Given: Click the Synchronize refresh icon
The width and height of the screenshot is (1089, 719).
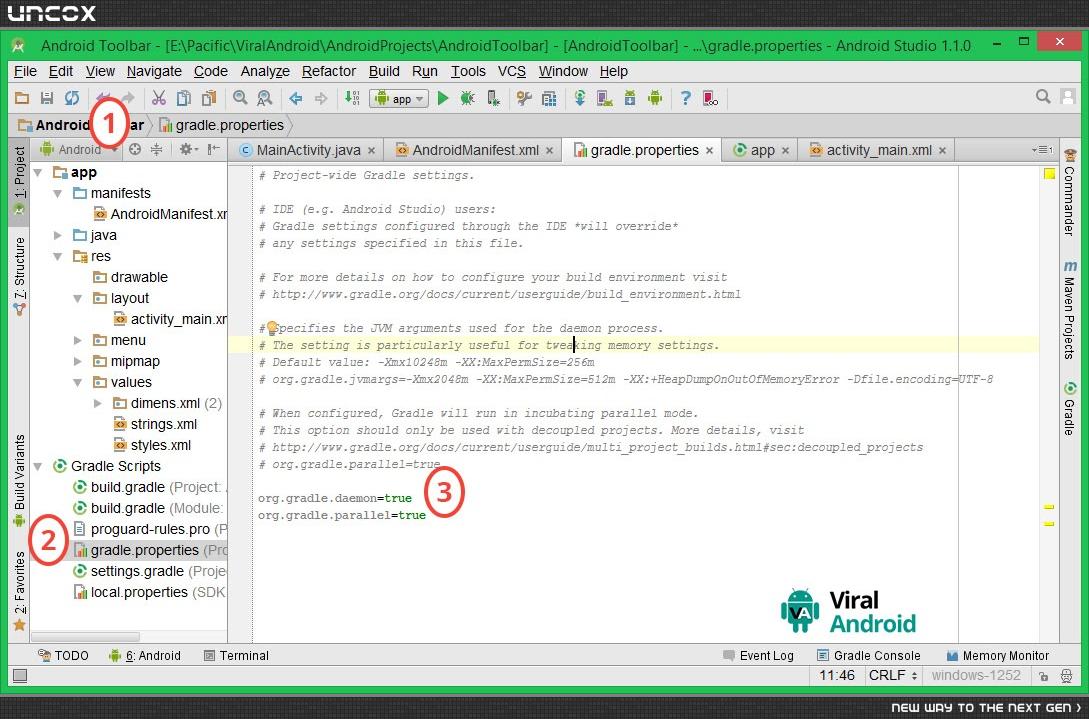Looking at the screenshot, I should point(72,99).
